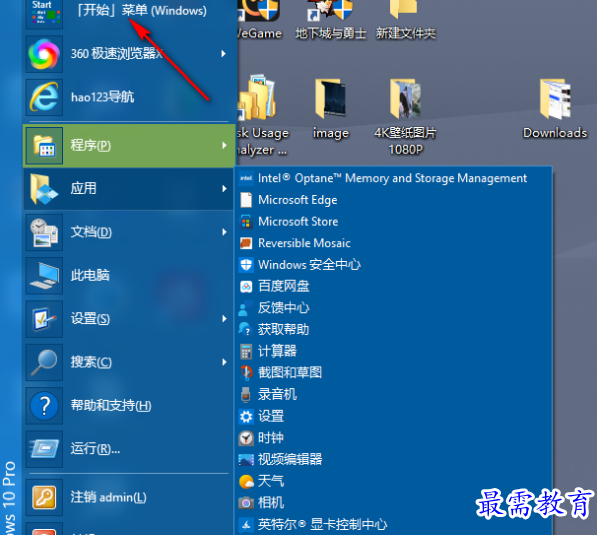
Task: Click the 设置 gear icon in submenu
Action: 246,416
